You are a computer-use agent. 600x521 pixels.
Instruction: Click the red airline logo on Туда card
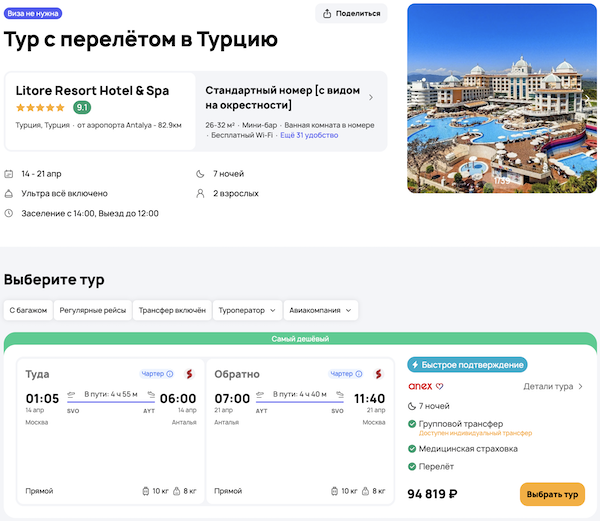[x=188, y=375]
